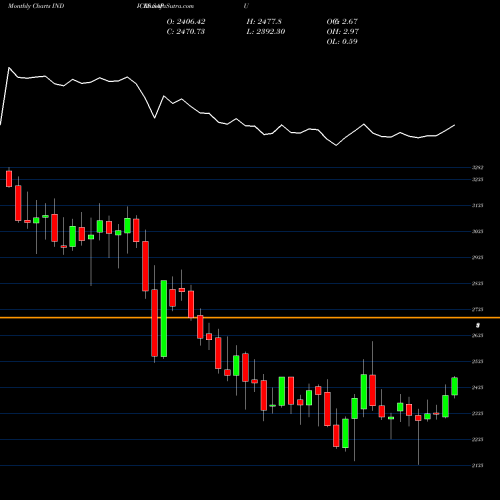500x500 pixels.
Task: Click the "Monthly Charts IND" title text
Action: tap(36, 6)
